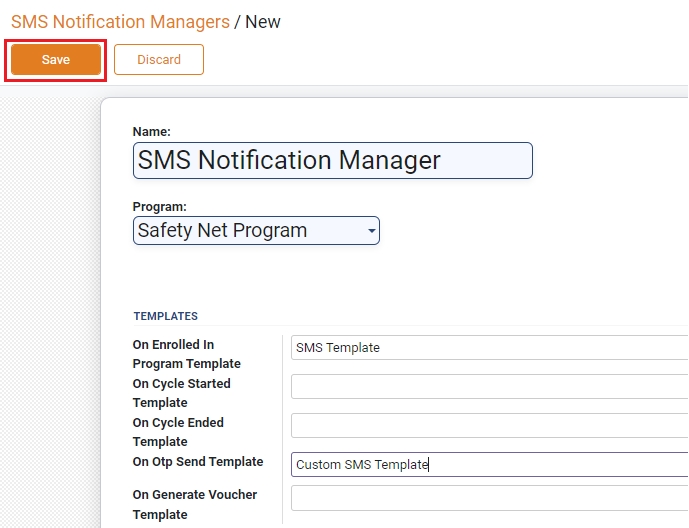
Task: Click the Save button
Action: (56, 60)
